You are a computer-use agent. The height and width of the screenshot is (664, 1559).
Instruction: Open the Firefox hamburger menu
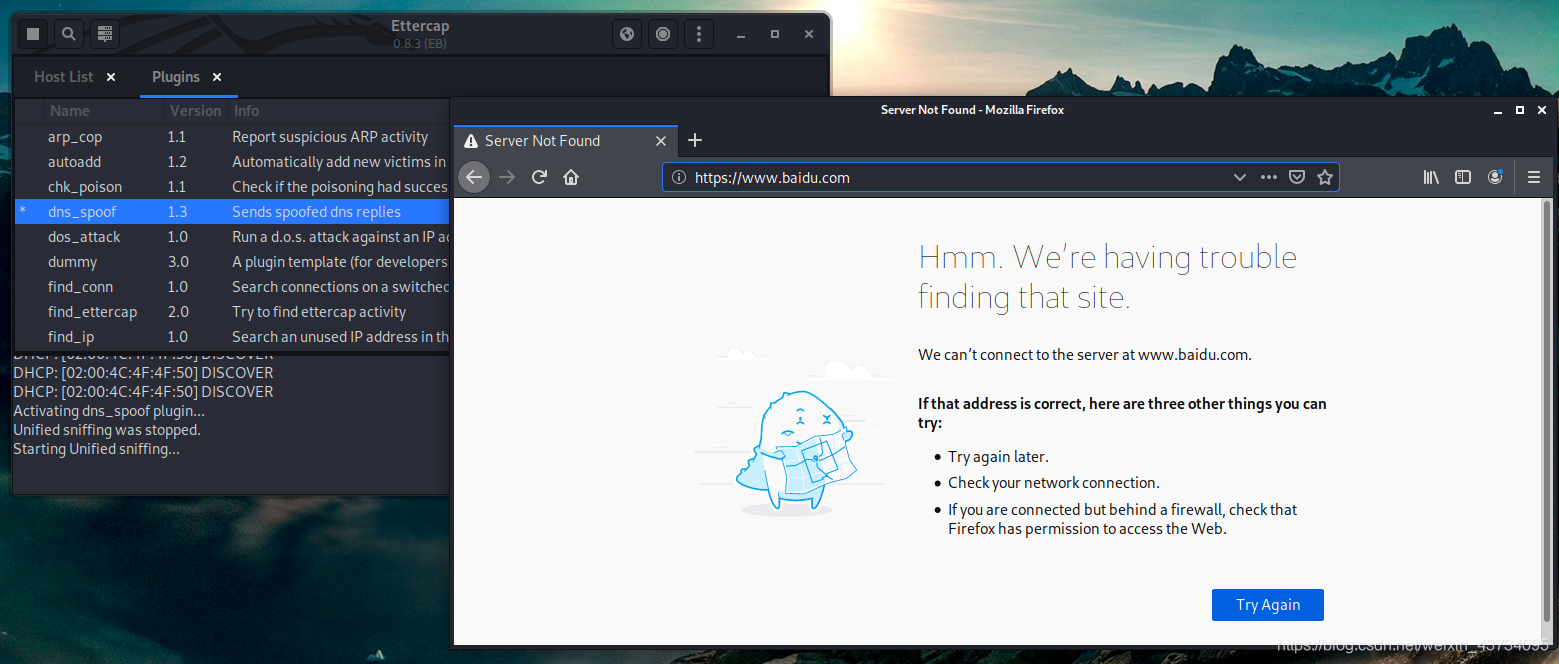(x=1534, y=177)
